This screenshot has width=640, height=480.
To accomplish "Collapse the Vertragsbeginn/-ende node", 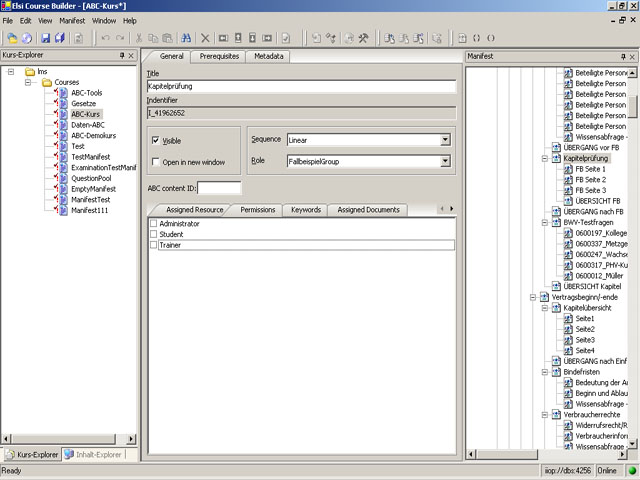I will click(533, 297).
